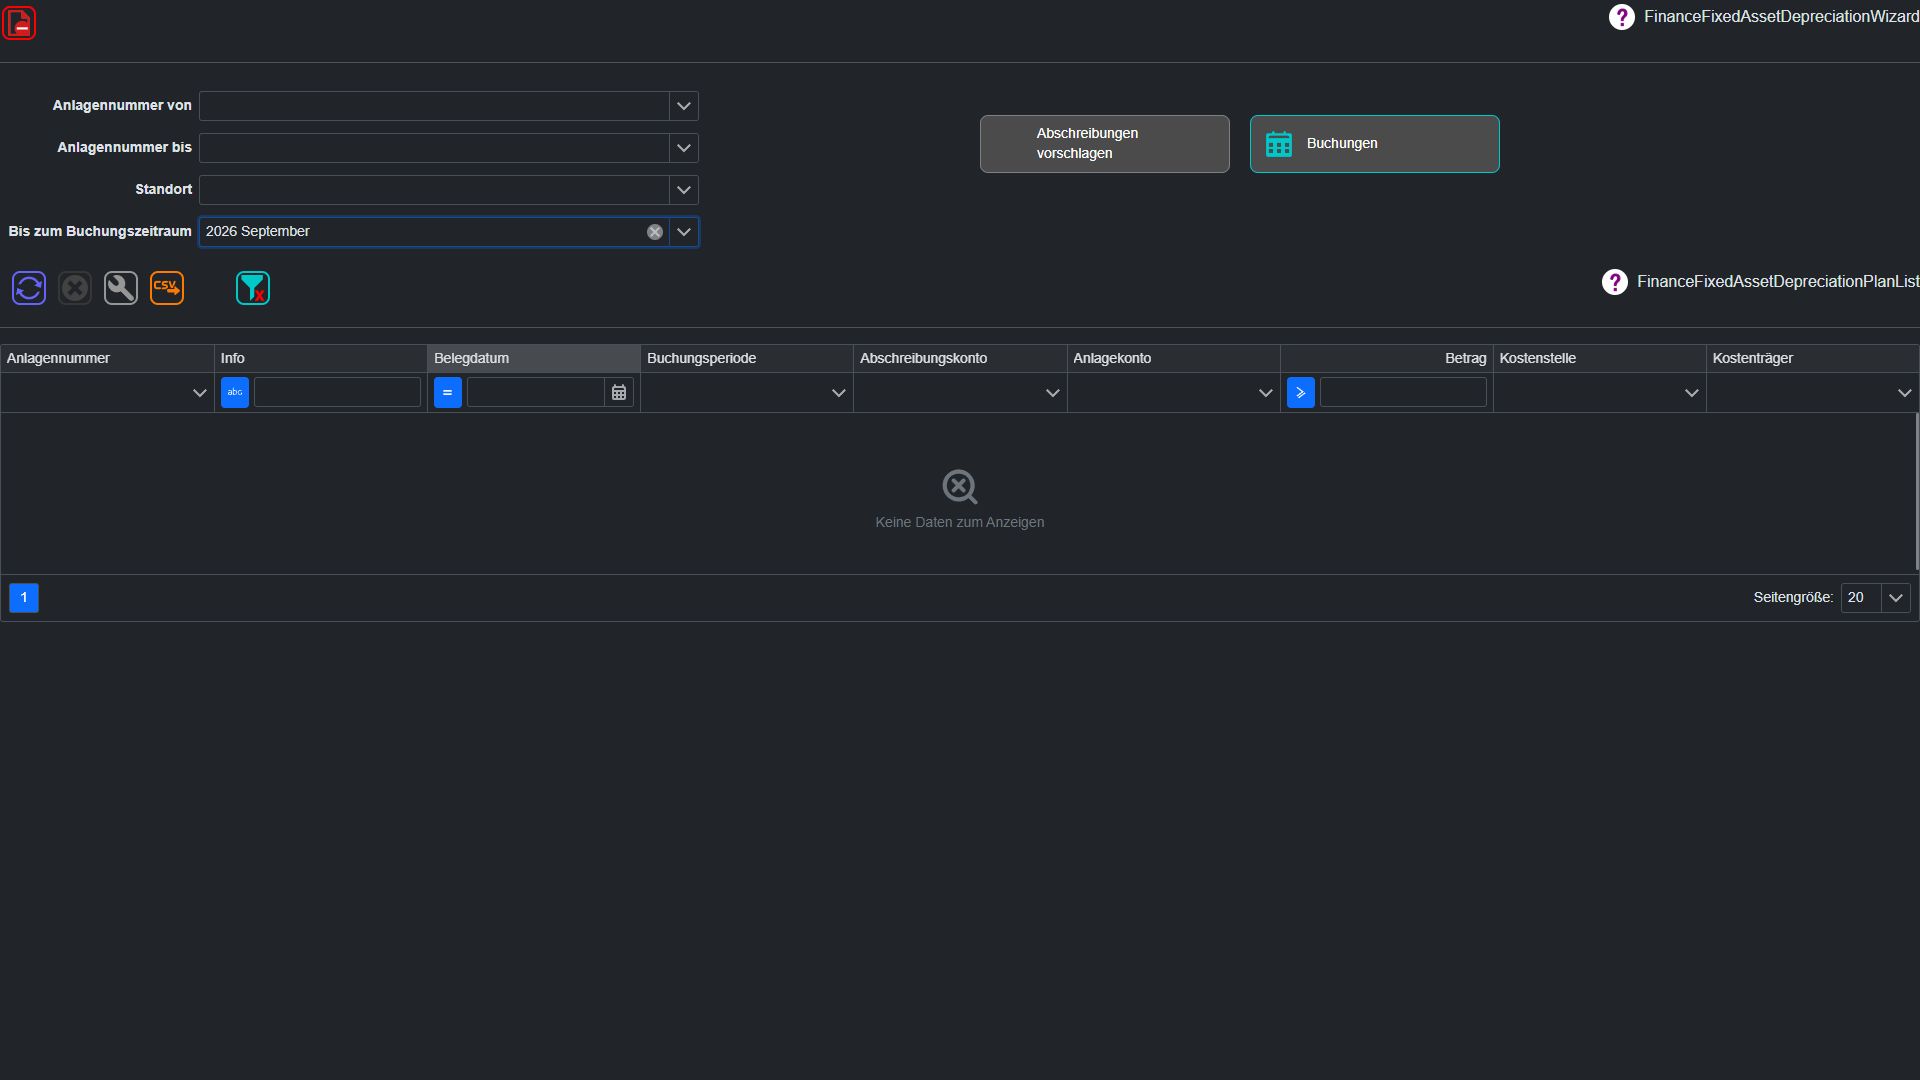Viewport: 1920px width, 1080px height.
Task: Click the Buchungen button
Action: click(x=1375, y=144)
